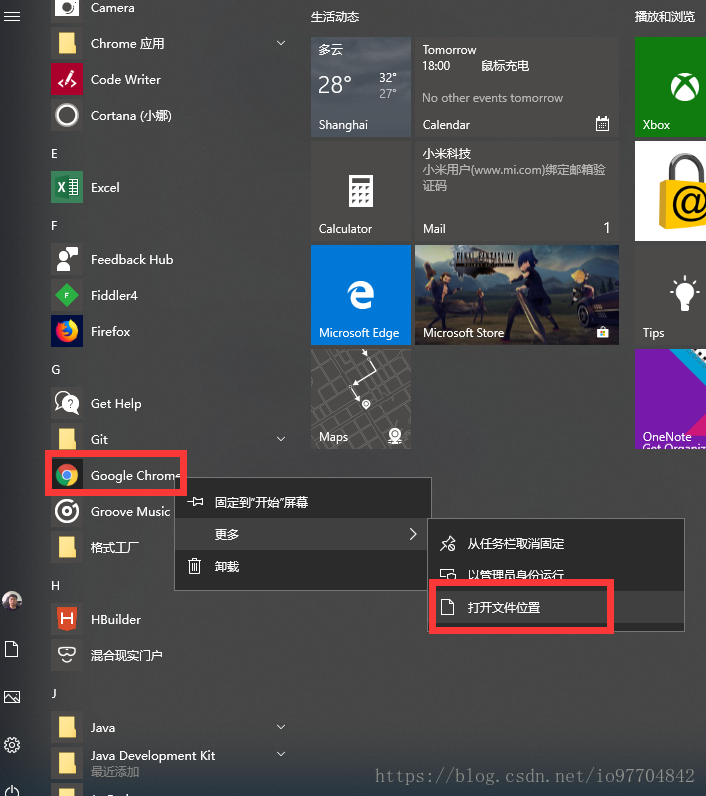Select 卸载 from the context menu
Viewport: 706px width, 796px height.
coord(303,566)
